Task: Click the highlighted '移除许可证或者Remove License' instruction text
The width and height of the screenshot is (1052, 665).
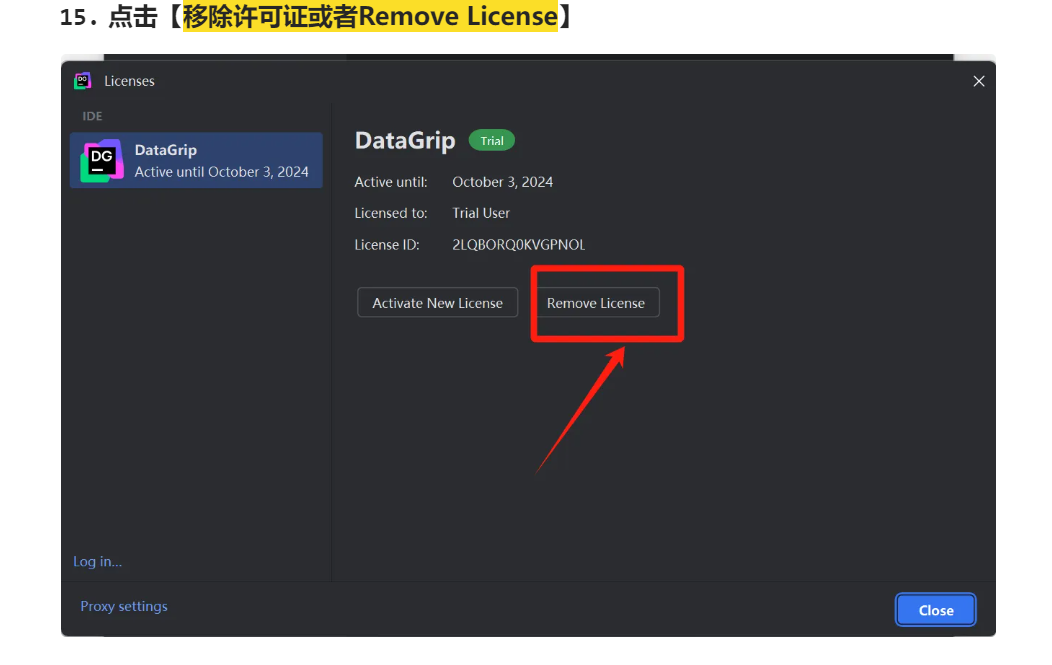Action: (370, 16)
